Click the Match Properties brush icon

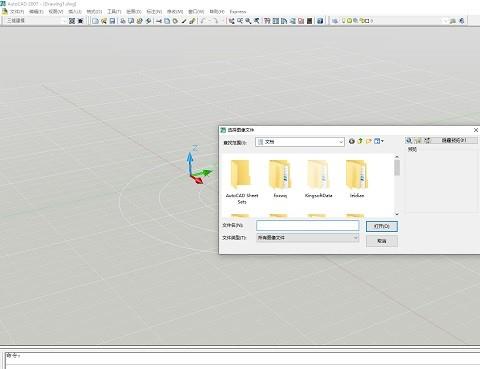click(x=184, y=21)
